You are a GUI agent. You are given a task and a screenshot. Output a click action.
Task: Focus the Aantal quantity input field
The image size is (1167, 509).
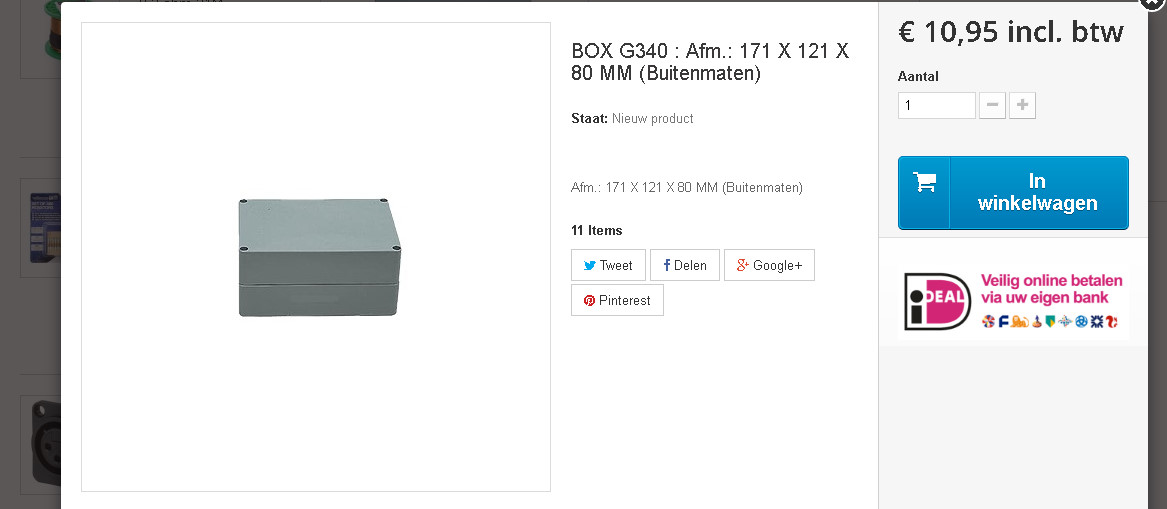tap(936, 105)
